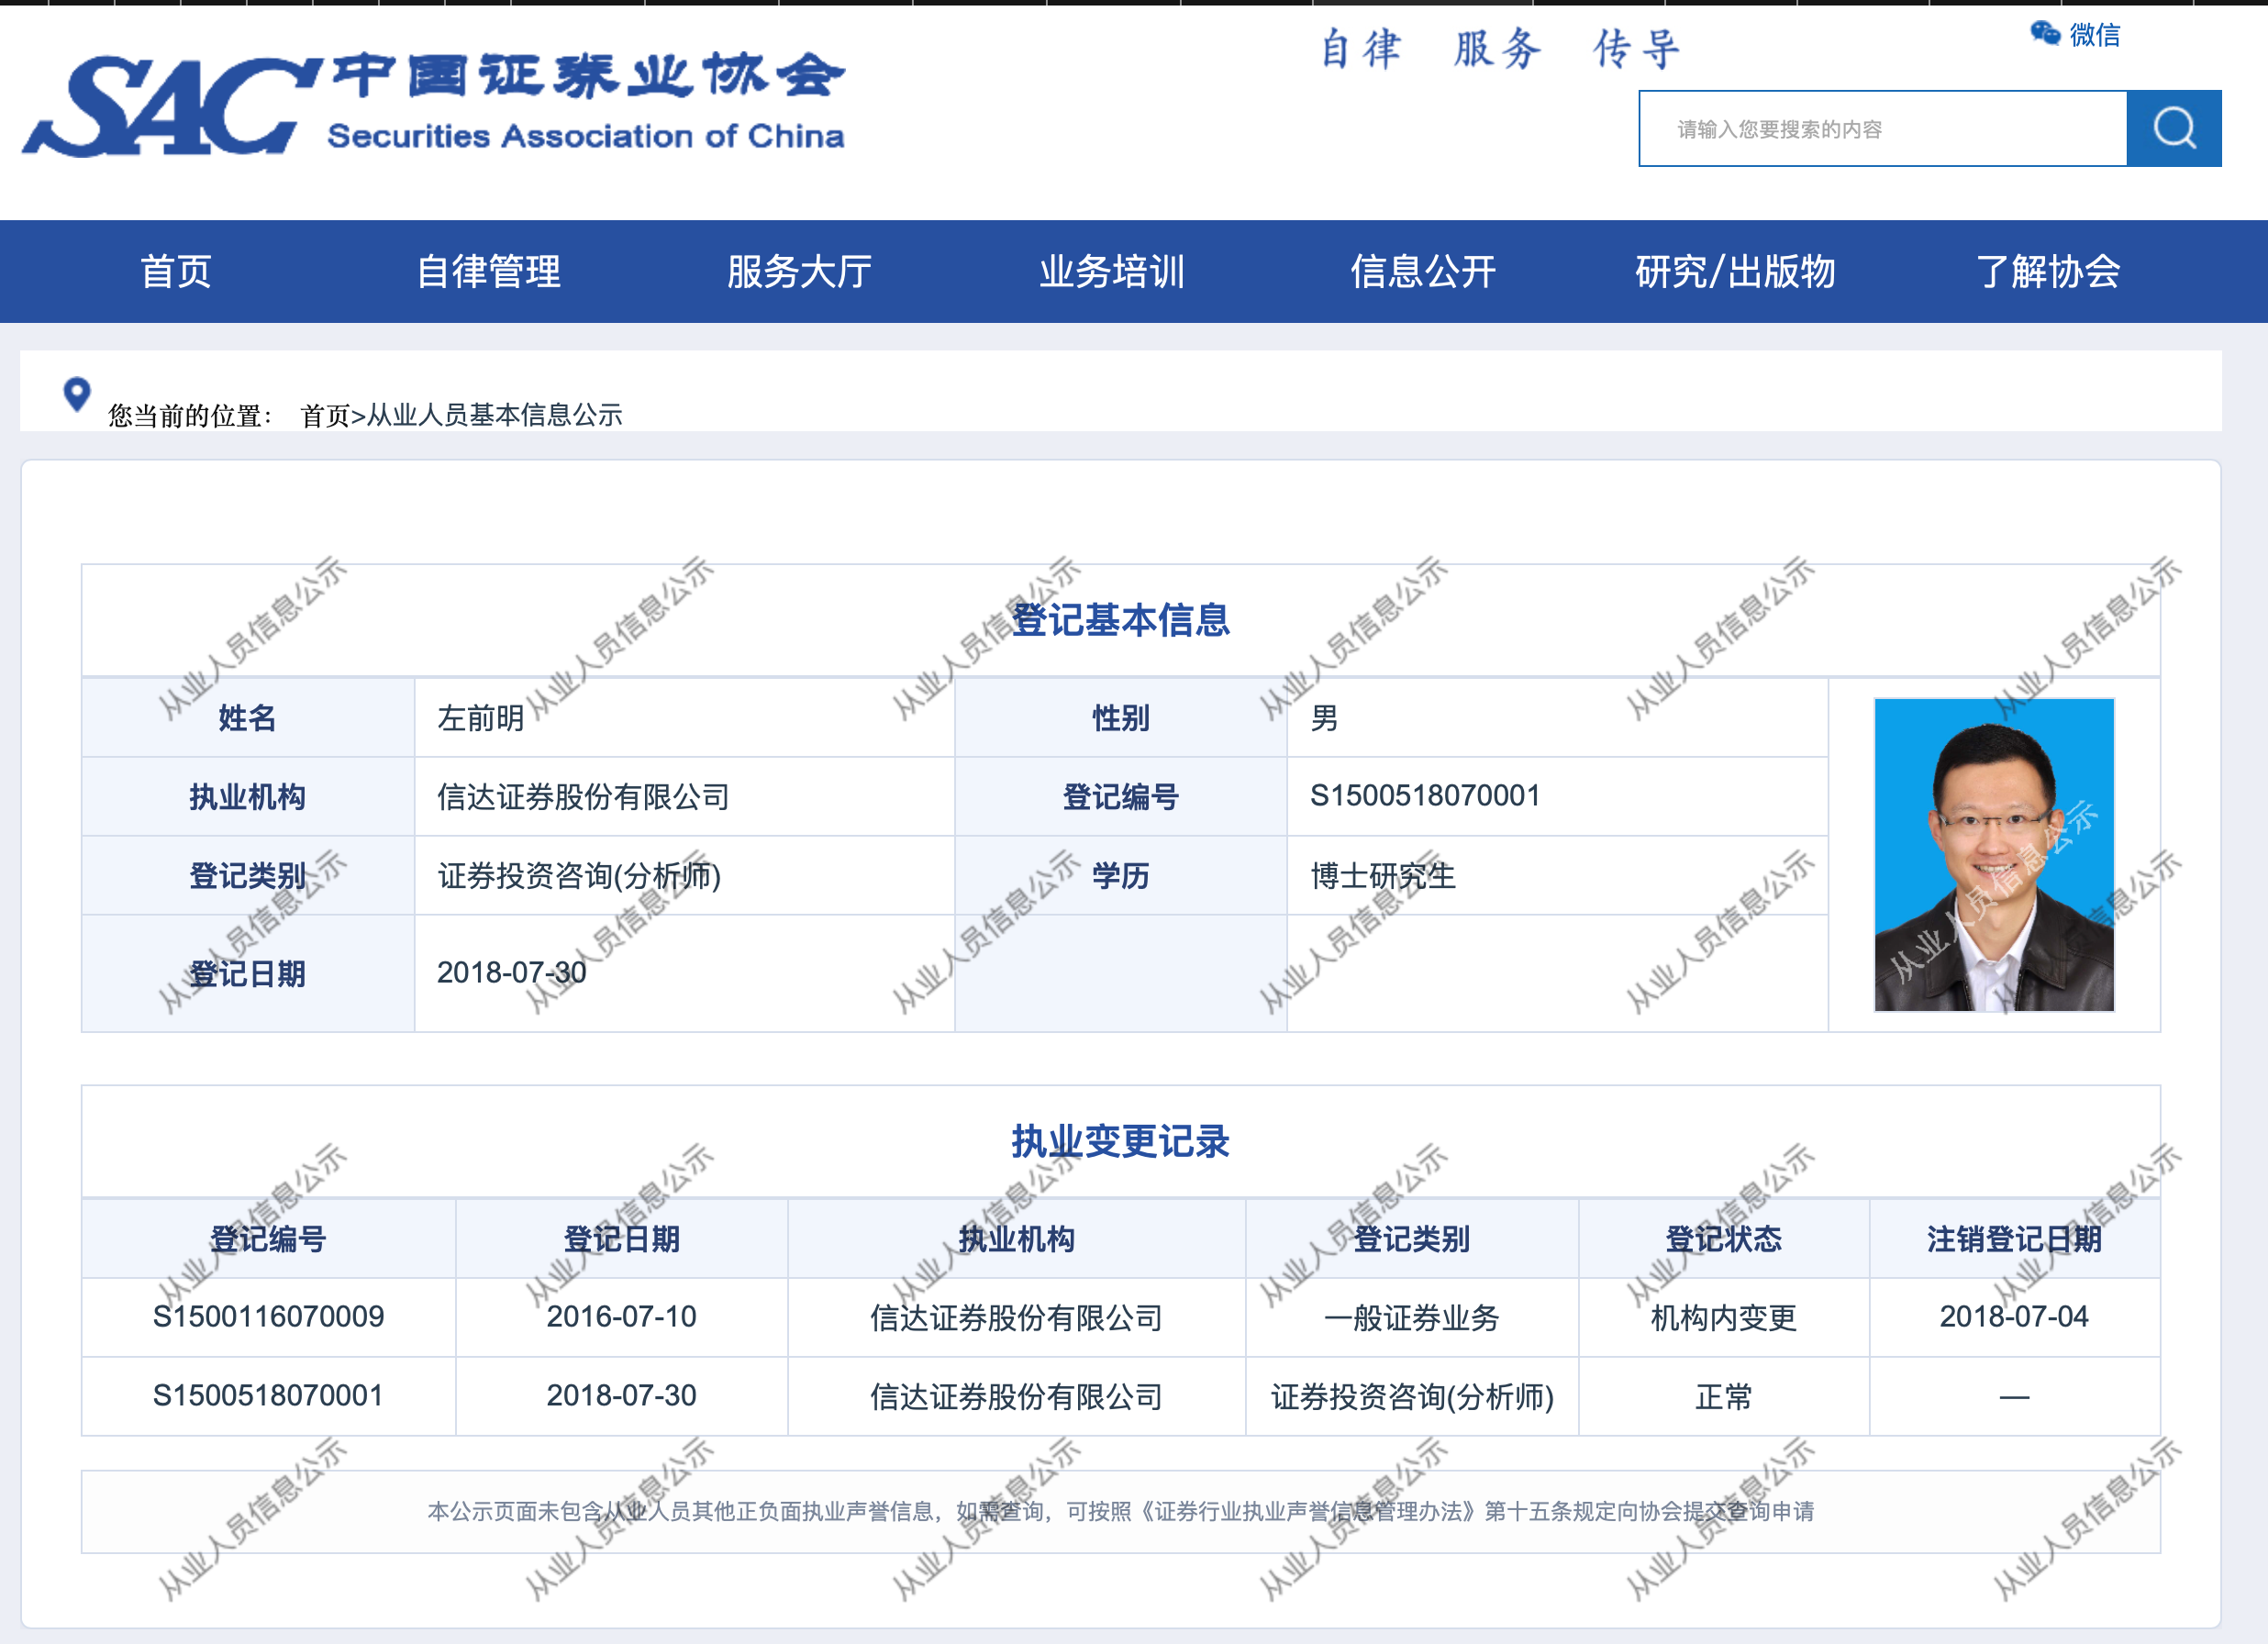Click the registrant's photo thumbnail
The image size is (2268, 1644).
pyautogui.click(x=1993, y=854)
